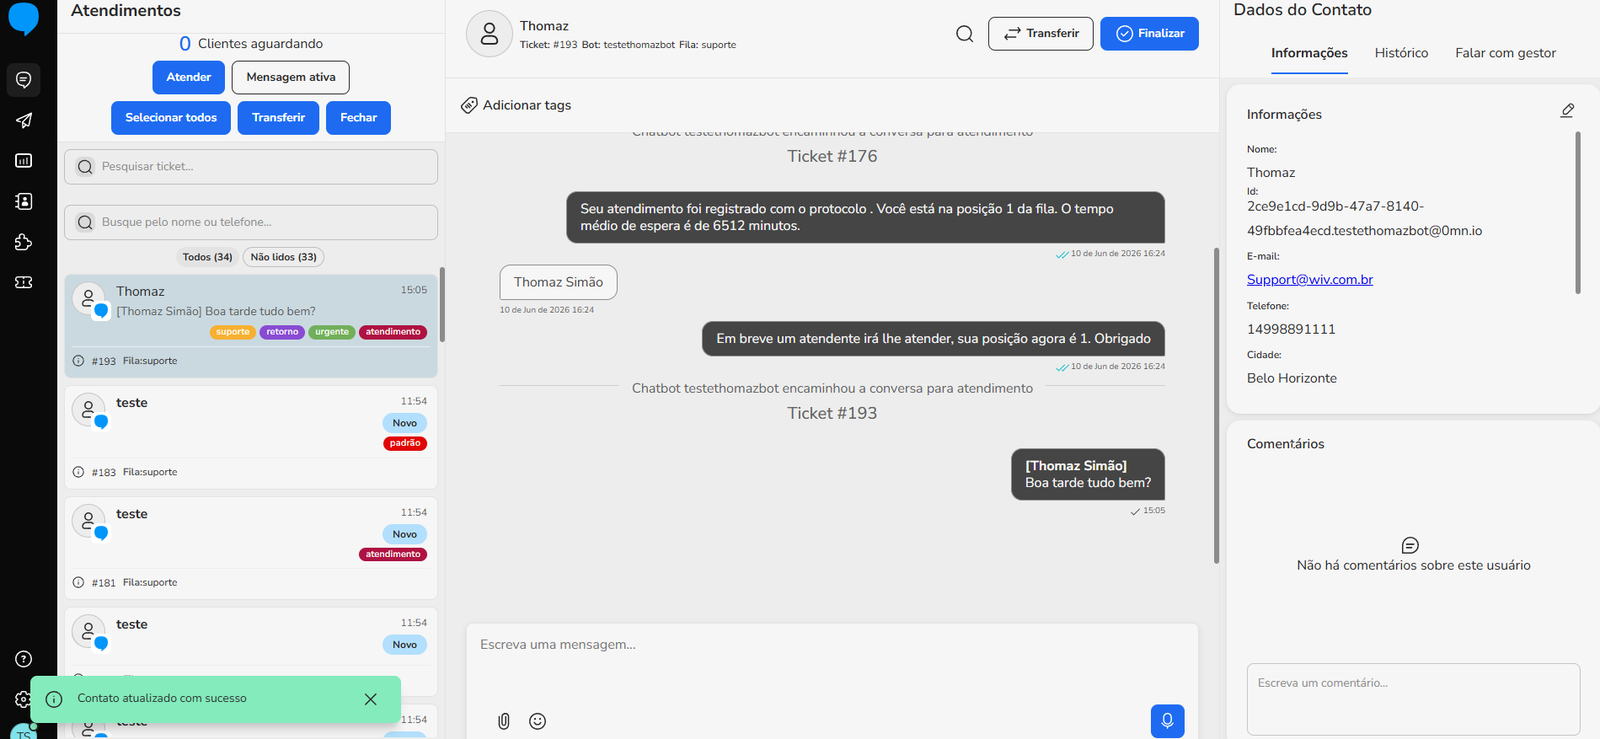Click the tag icon next to Adicionar tags
1600x739 pixels.
point(469,105)
